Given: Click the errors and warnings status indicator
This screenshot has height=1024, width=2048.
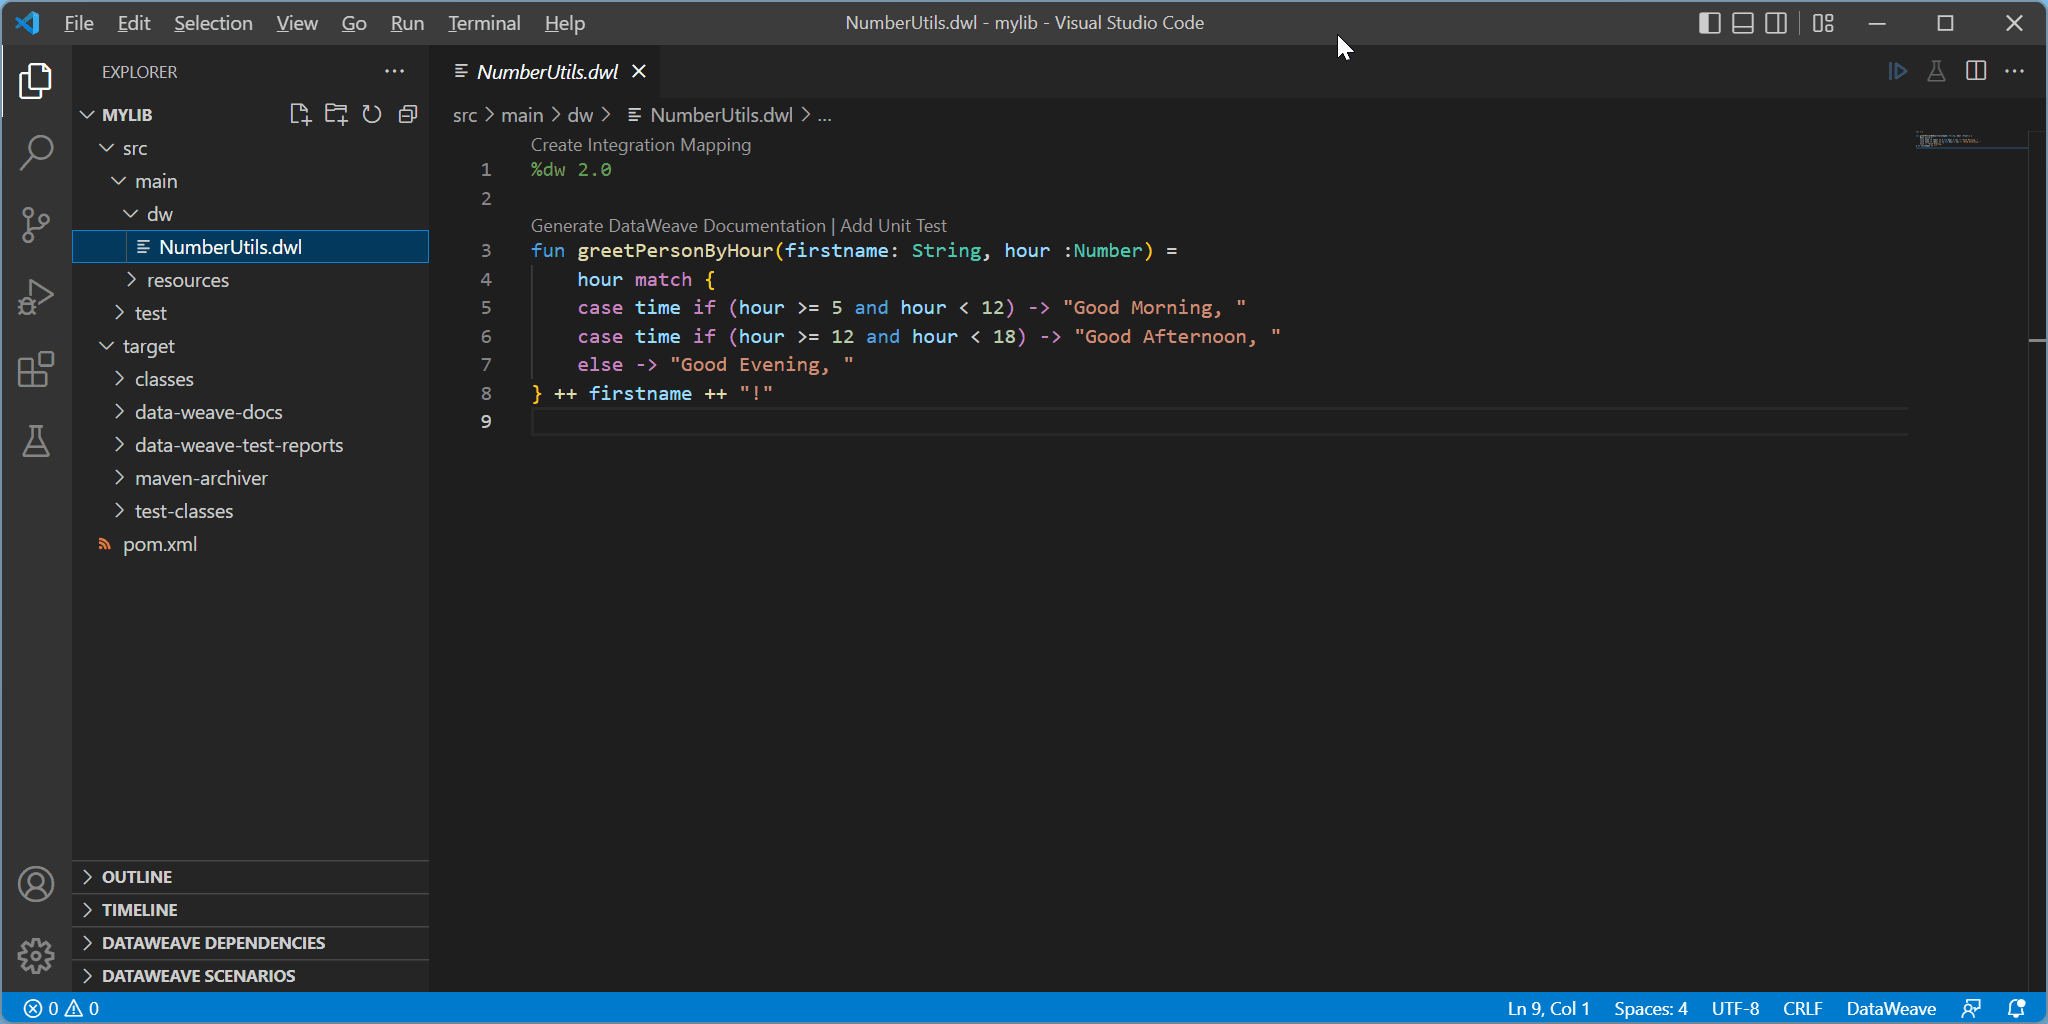Looking at the screenshot, I should pyautogui.click(x=61, y=1008).
